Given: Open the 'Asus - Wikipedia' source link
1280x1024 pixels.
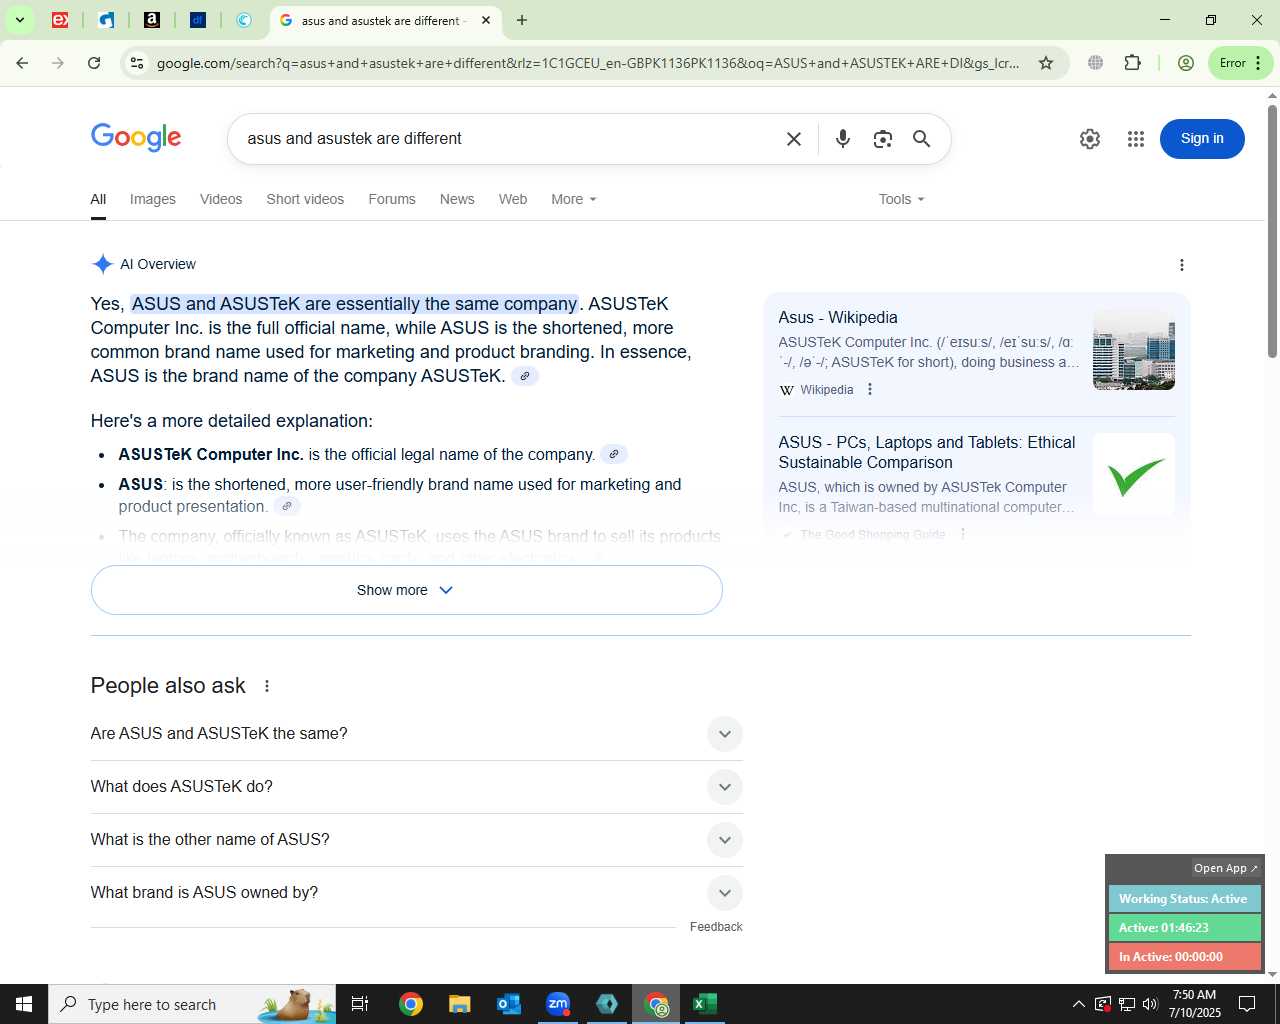Looking at the screenshot, I should (x=838, y=318).
